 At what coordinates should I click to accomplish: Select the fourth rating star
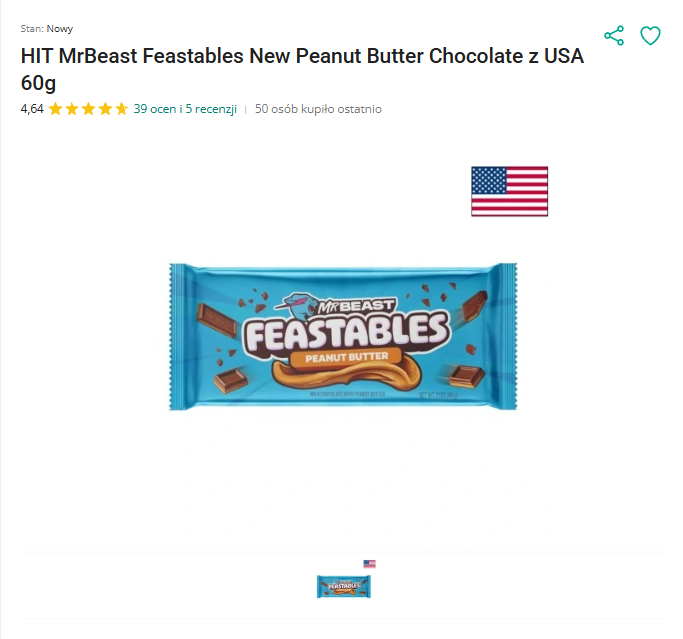105,108
